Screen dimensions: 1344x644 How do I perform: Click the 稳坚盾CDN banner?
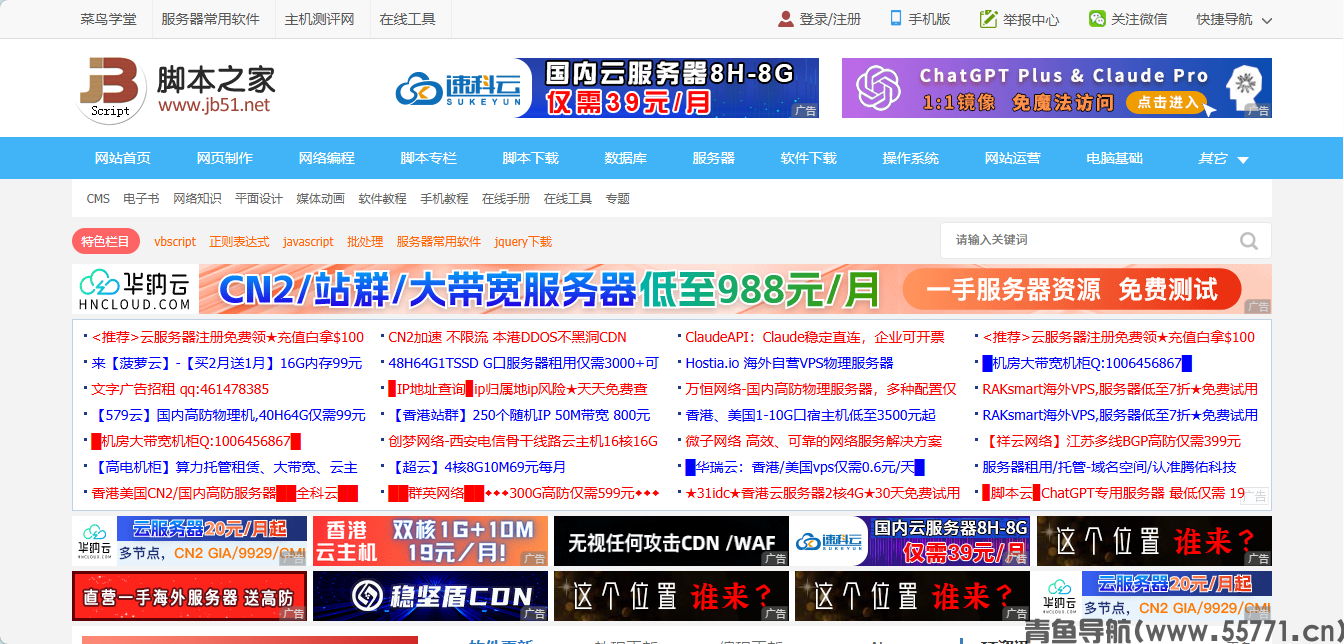tap(430, 596)
